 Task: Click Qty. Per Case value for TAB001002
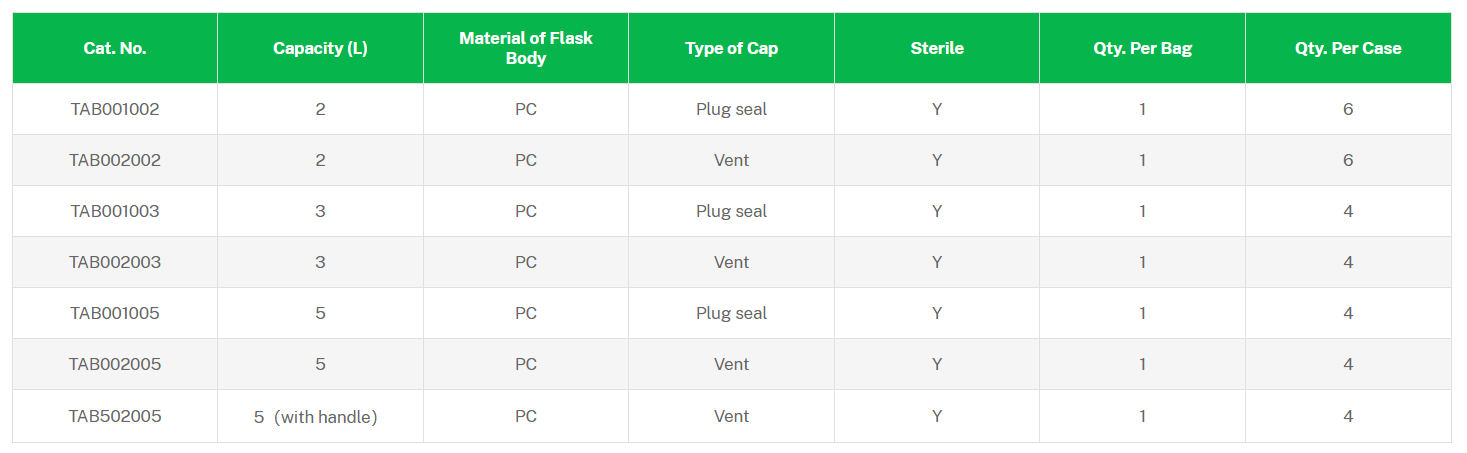[x=1348, y=109]
